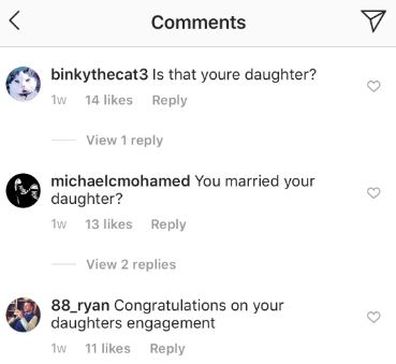The image size is (396, 364).
Task: Like 88_ryan's comment with the heart
Action: pos(373,317)
